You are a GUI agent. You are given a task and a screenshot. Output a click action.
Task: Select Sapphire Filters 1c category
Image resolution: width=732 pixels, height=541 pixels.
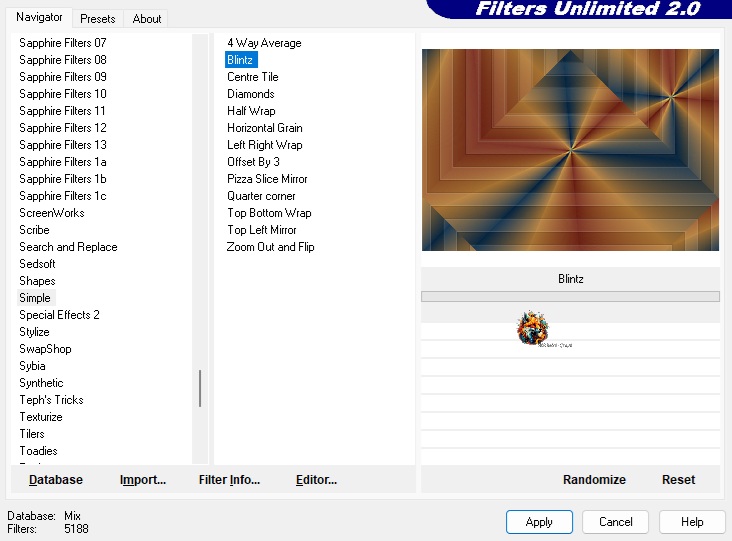coord(63,196)
